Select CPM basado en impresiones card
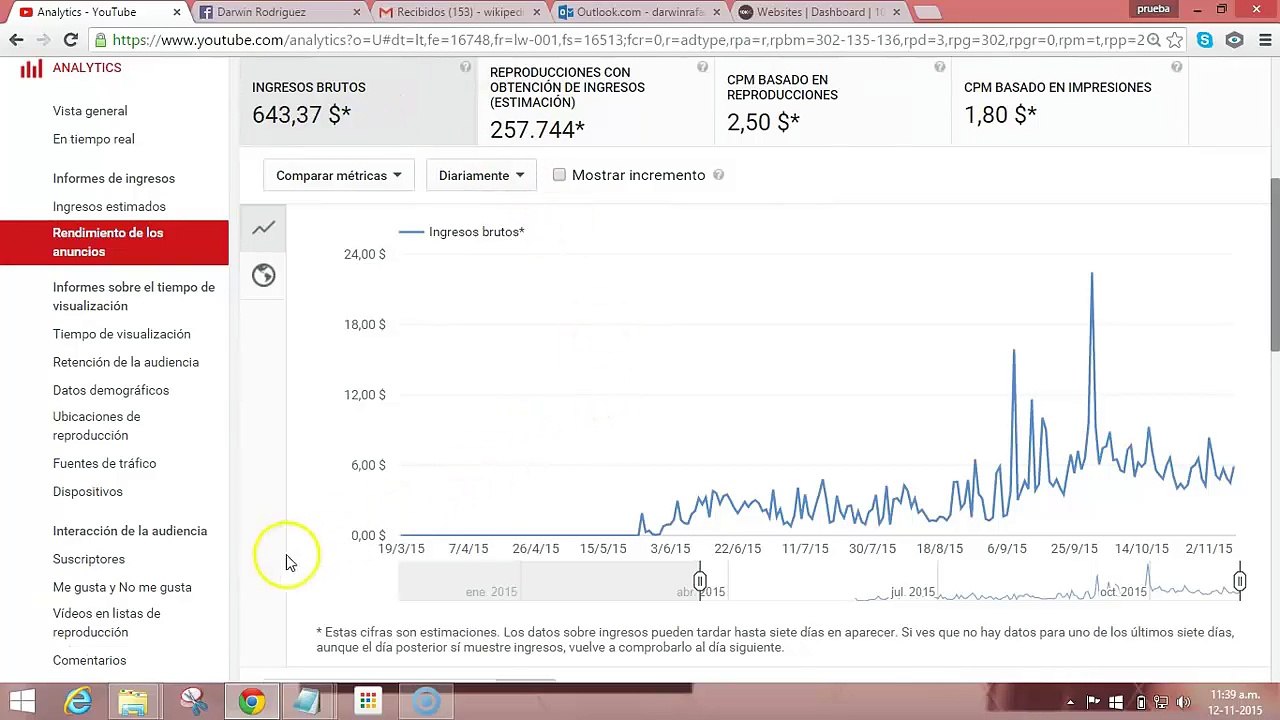Viewport: 1280px width, 720px height. (x=1069, y=101)
